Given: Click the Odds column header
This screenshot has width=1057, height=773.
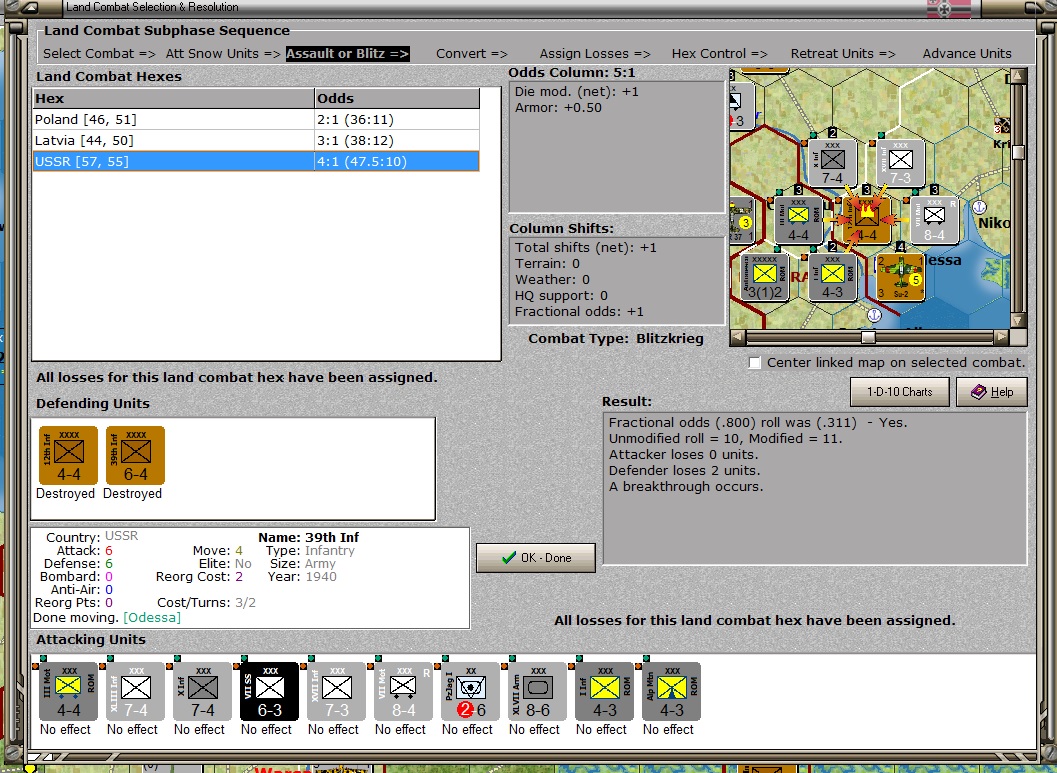Looking at the screenshot, I should (397, 98).
